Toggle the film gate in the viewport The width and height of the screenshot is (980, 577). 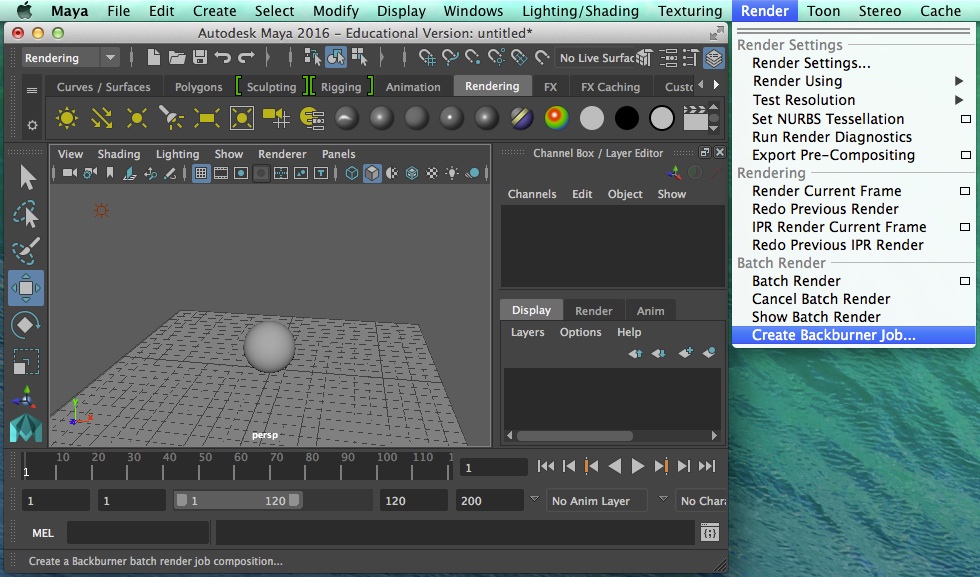[x=221, y=173]
